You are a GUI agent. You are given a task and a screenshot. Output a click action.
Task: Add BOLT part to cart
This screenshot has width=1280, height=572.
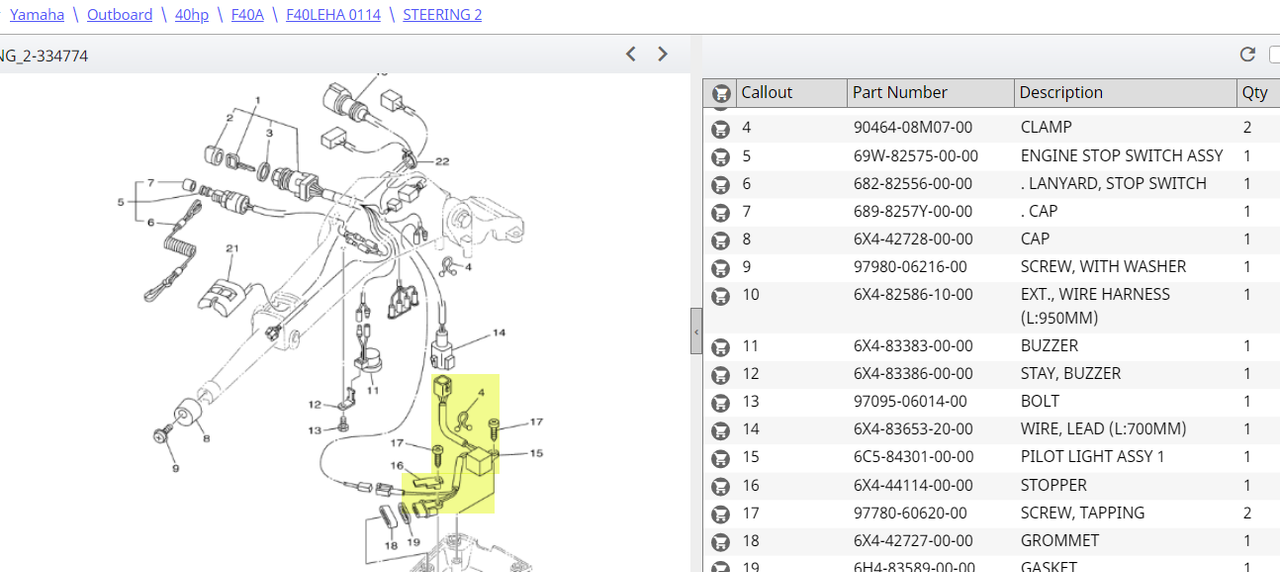point(720,402)
